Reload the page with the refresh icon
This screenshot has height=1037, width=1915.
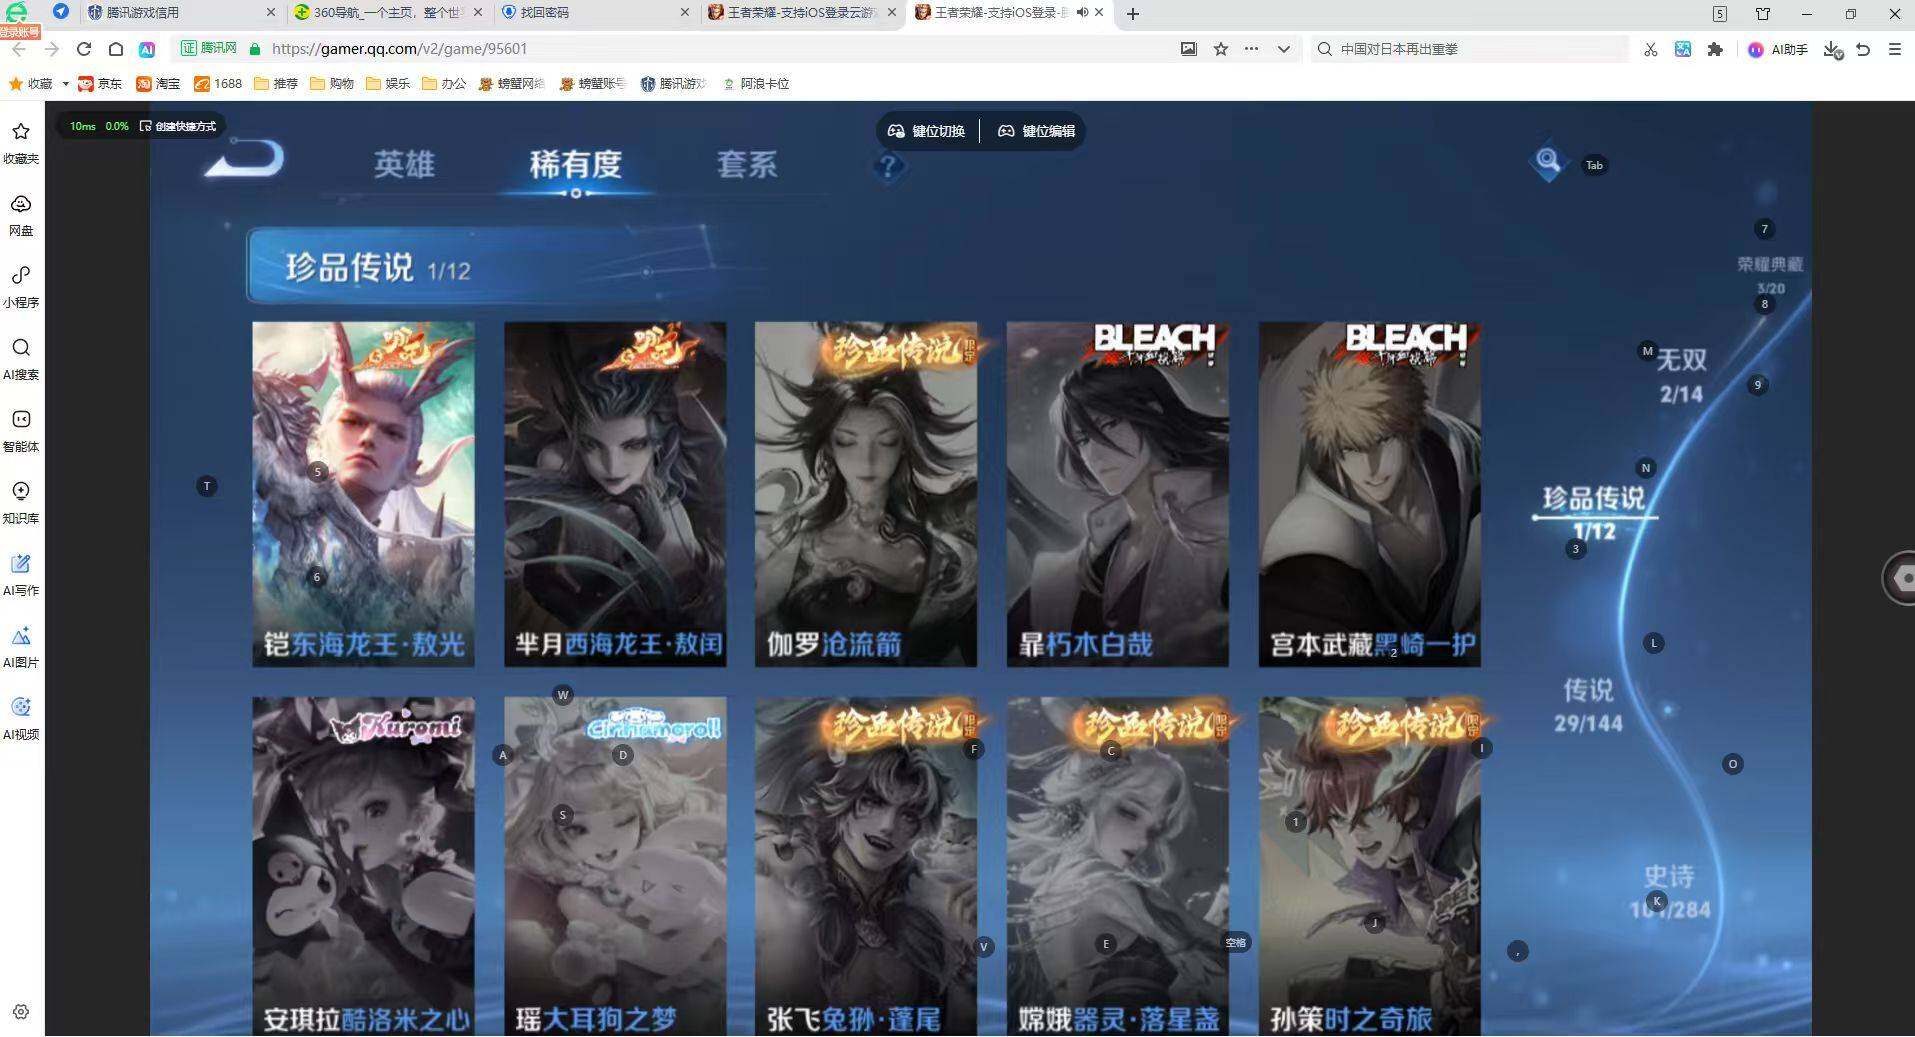tap(84, 49)
